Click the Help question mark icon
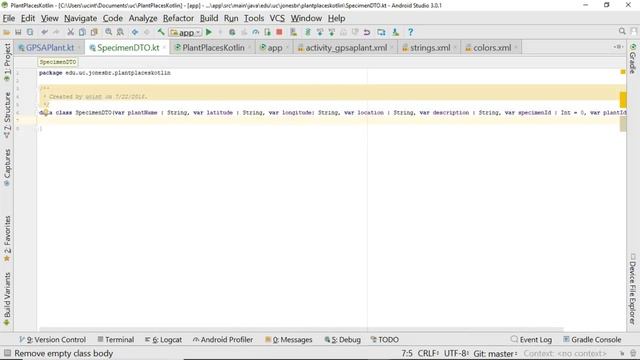The width and height of the screenshot is (640, 360). 411,32
